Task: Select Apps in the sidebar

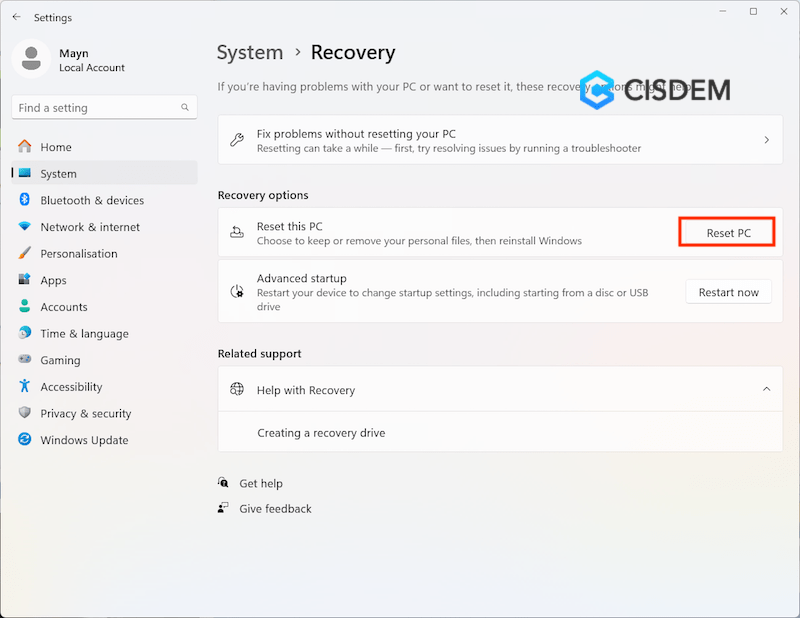Action: 53,280
